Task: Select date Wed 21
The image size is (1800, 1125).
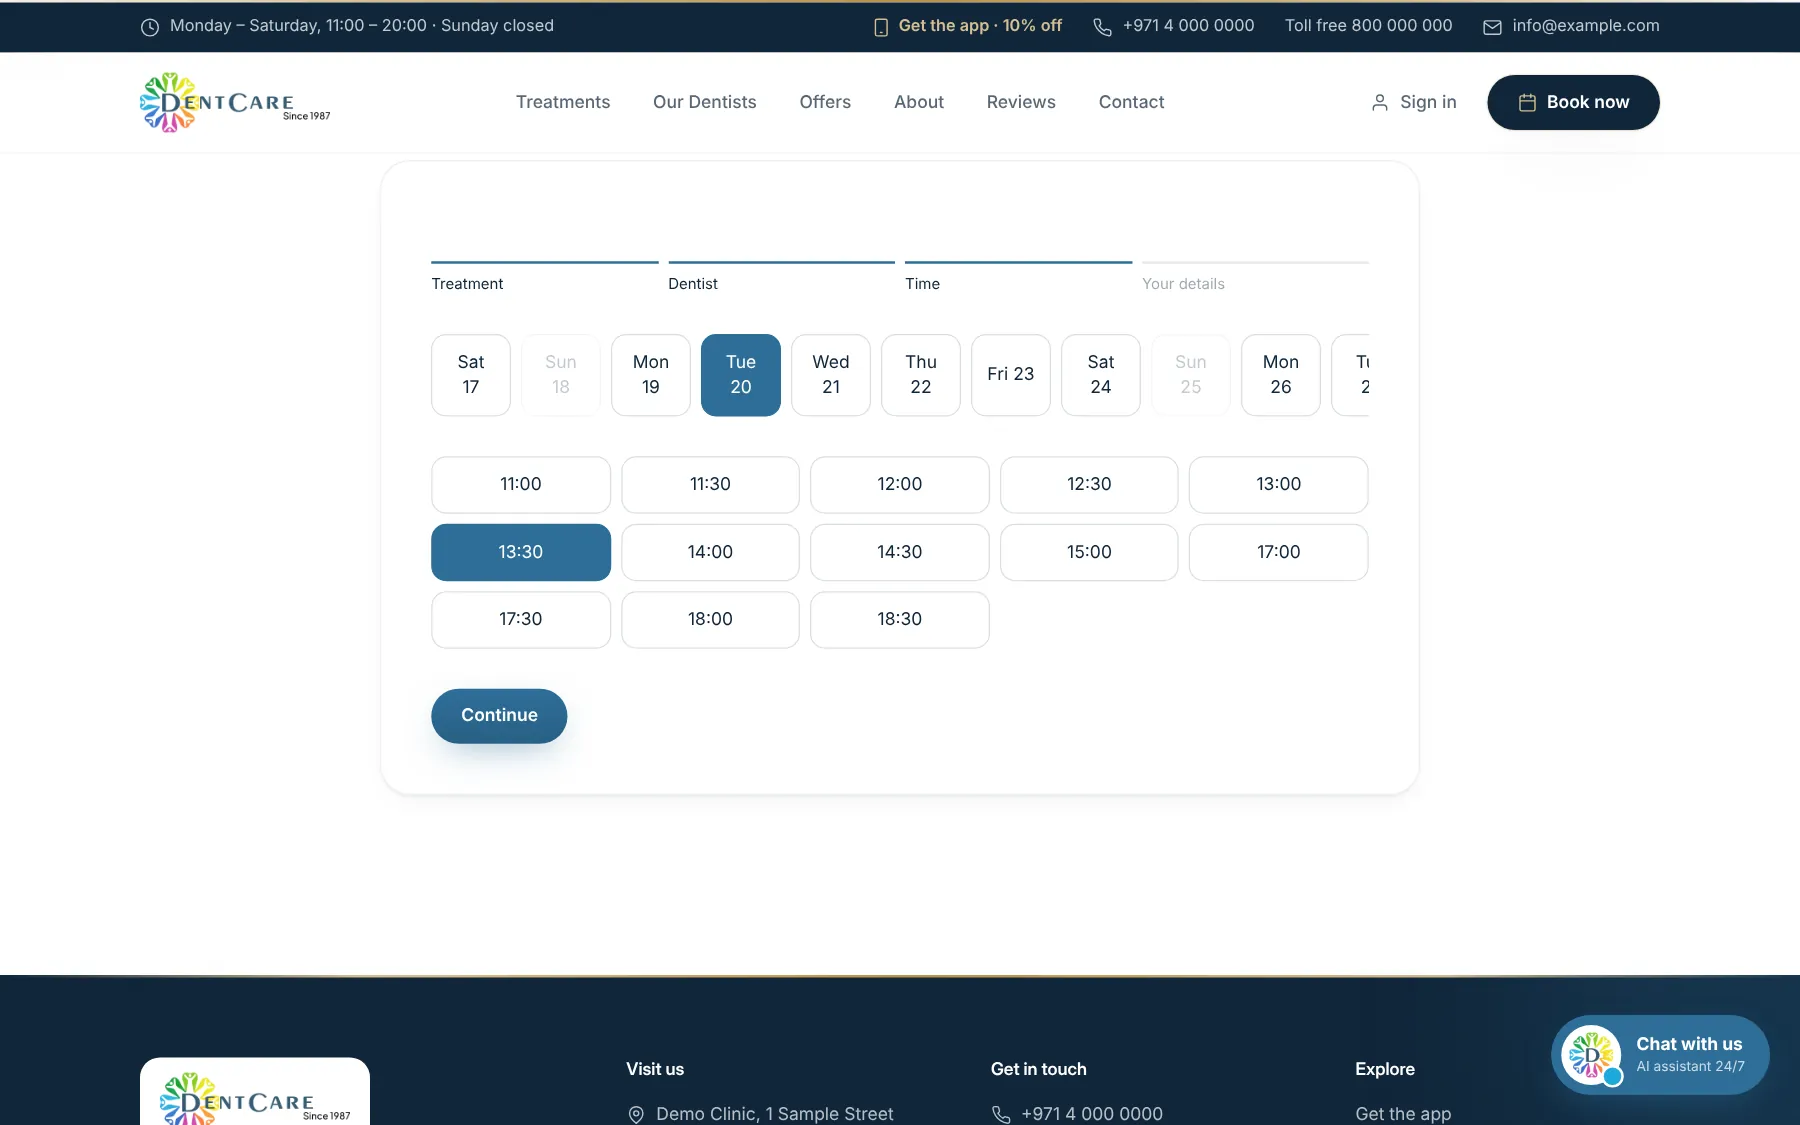Action: pyautogui.click(x=831, y=375)
